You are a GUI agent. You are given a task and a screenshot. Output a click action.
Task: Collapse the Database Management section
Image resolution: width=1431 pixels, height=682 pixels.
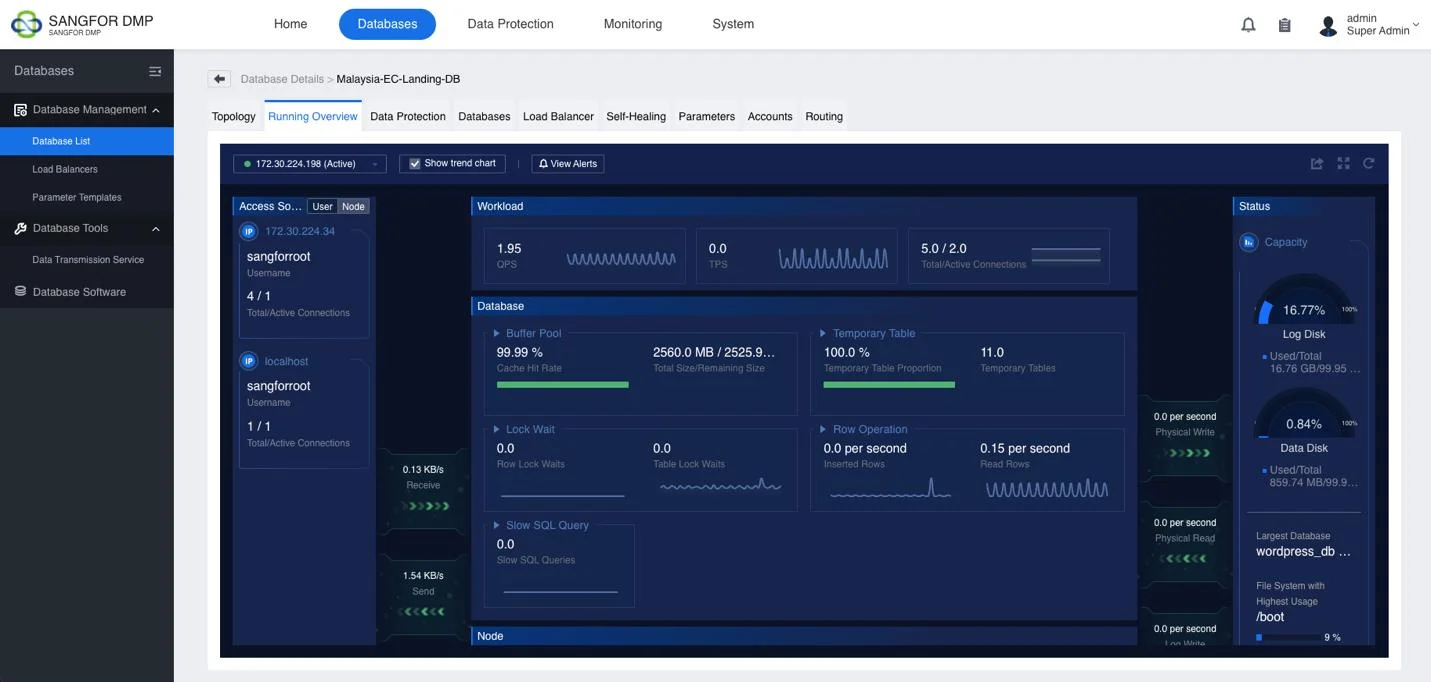tap(156, 110)
